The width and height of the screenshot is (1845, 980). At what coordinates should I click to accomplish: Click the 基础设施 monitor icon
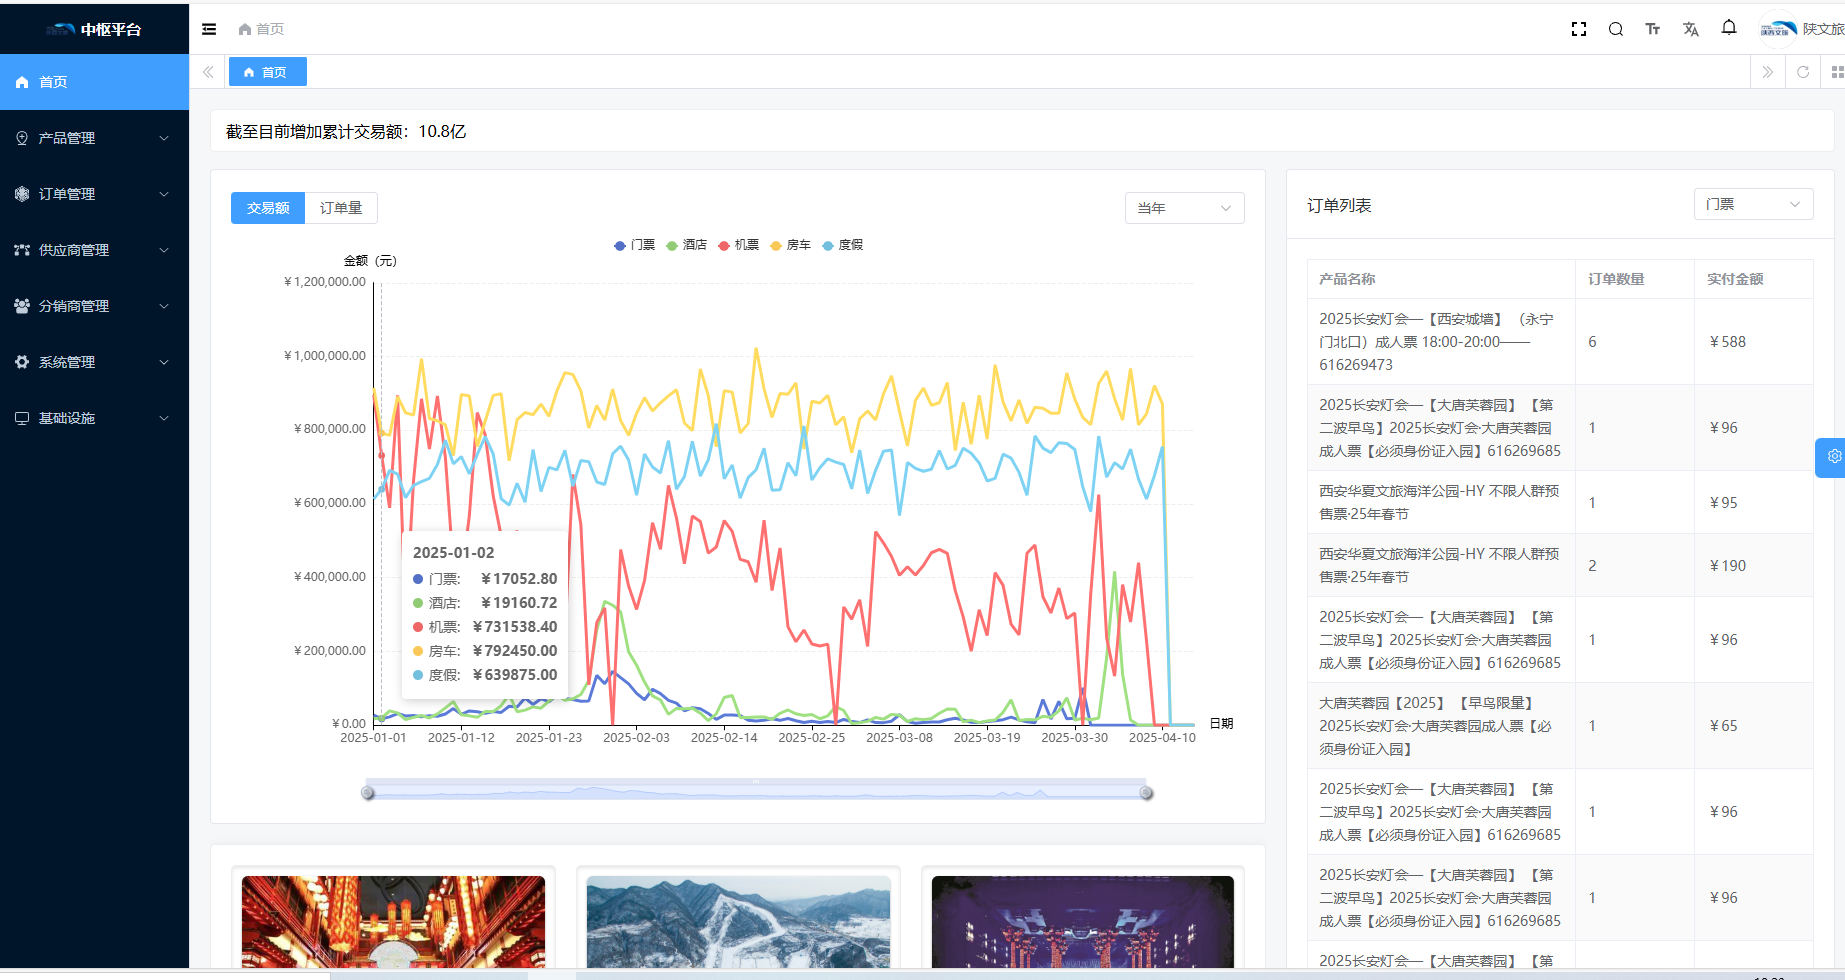pos(22,418)
